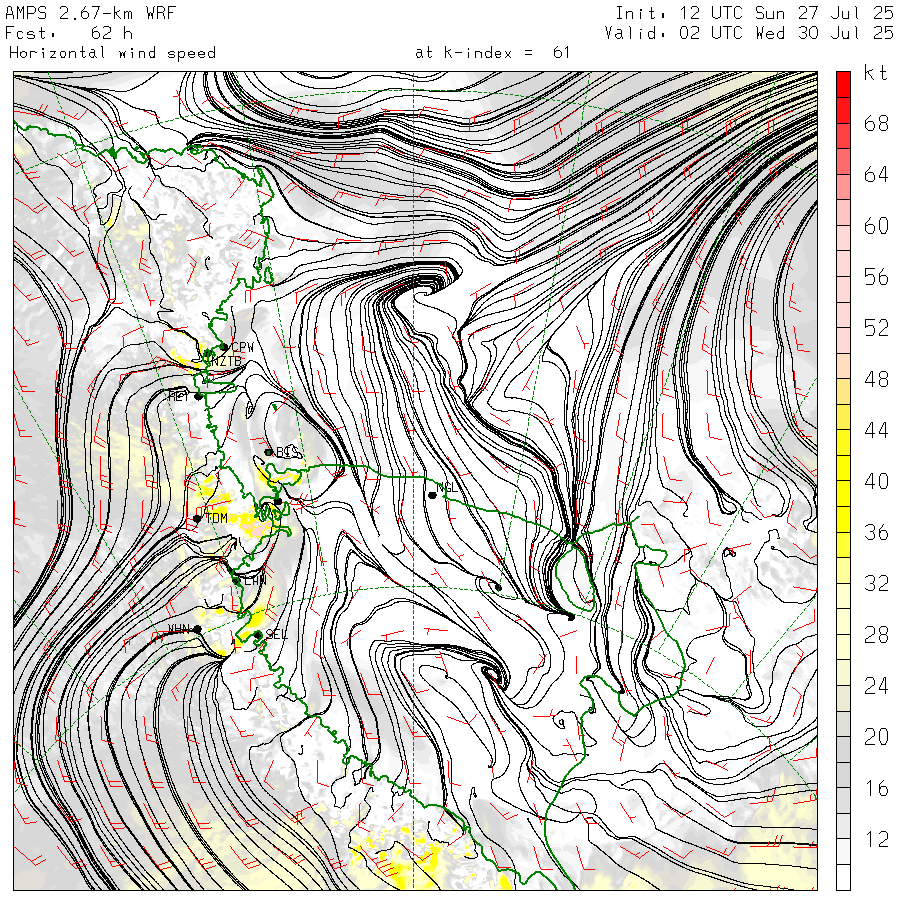Click the '60' color bar scale label

(876, 226)
